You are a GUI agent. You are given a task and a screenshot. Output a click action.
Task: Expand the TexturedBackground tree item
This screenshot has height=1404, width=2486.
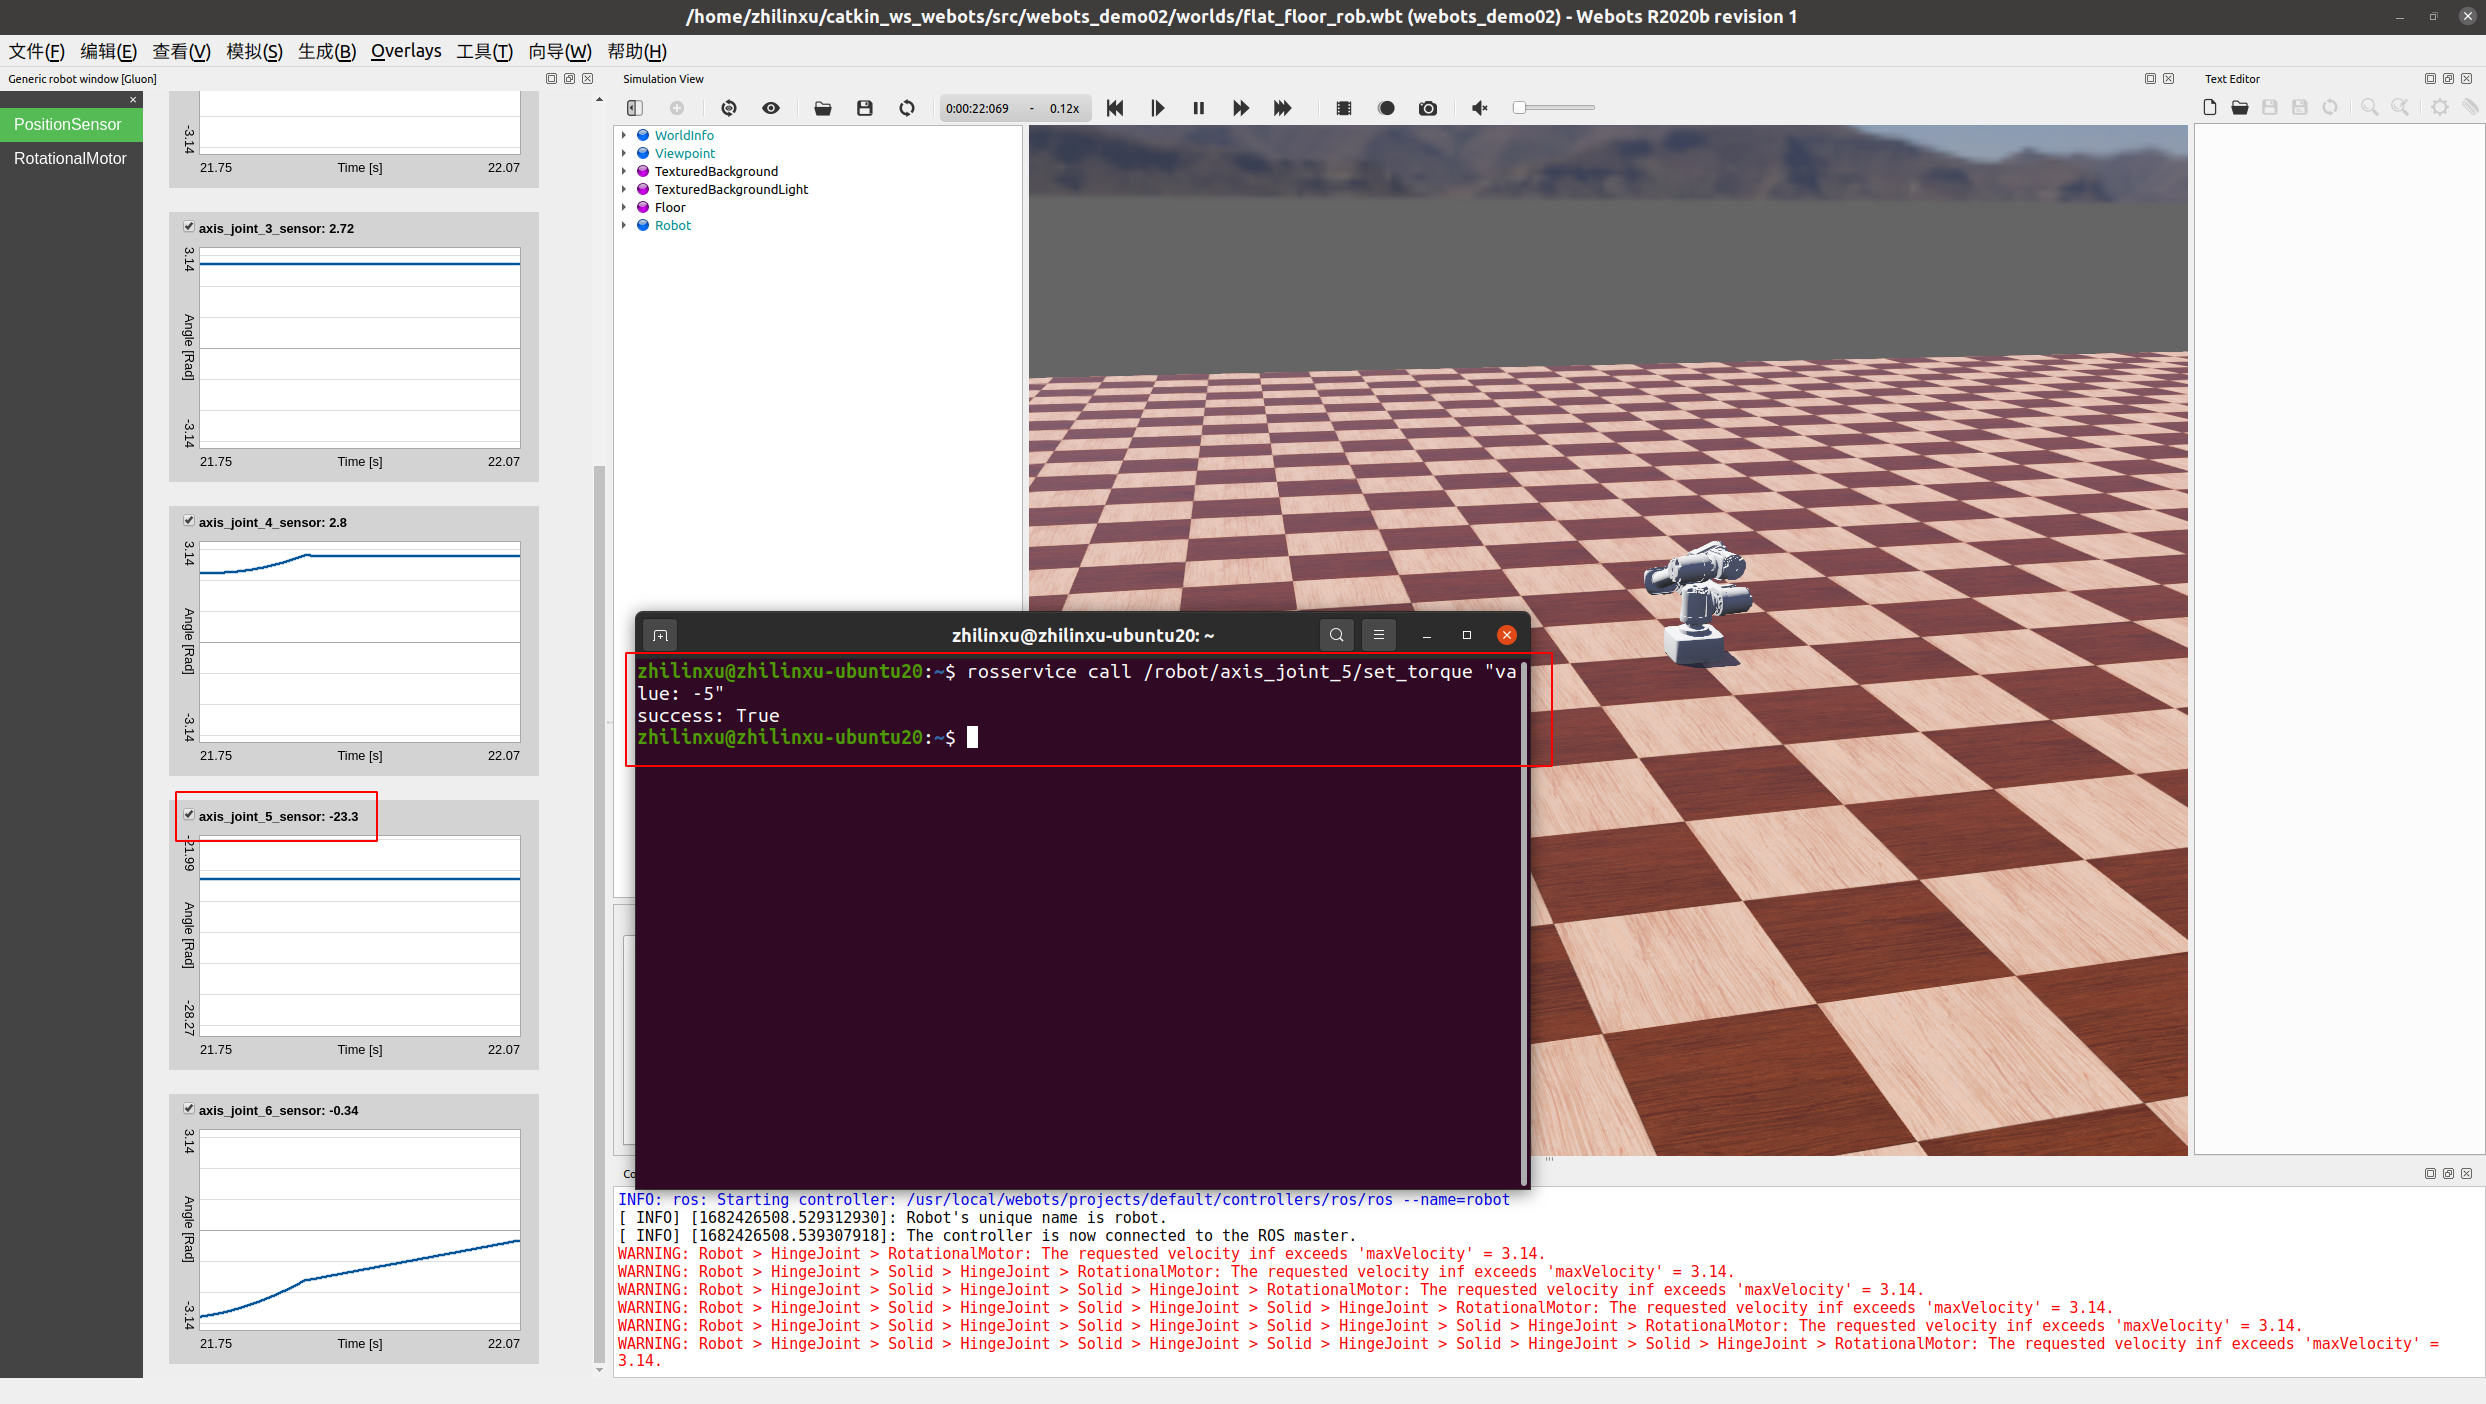point(626,171)
